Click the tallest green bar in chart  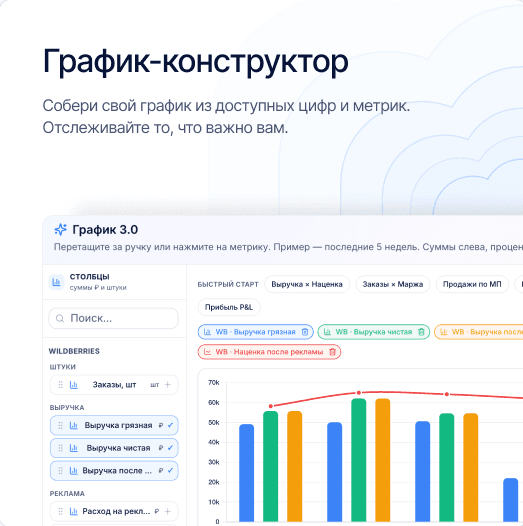(359, 460)
